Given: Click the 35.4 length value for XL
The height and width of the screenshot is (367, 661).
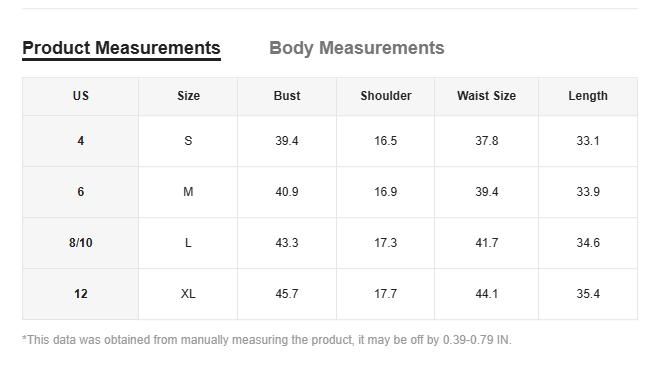Looking at the screenshot, I should click(588, 294).
